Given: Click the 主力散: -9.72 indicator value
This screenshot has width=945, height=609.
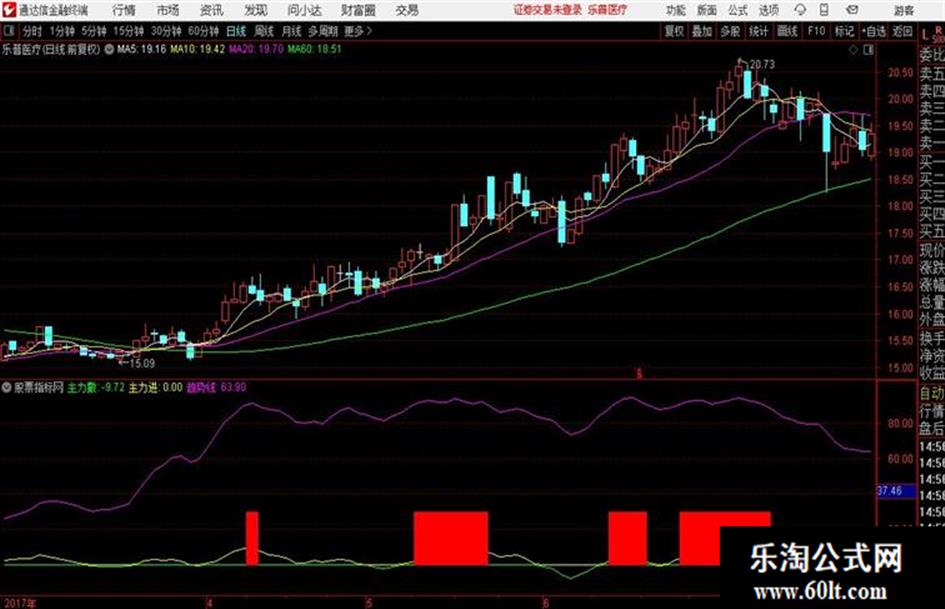Looking at the screenshot, I should tap(96, 388).
